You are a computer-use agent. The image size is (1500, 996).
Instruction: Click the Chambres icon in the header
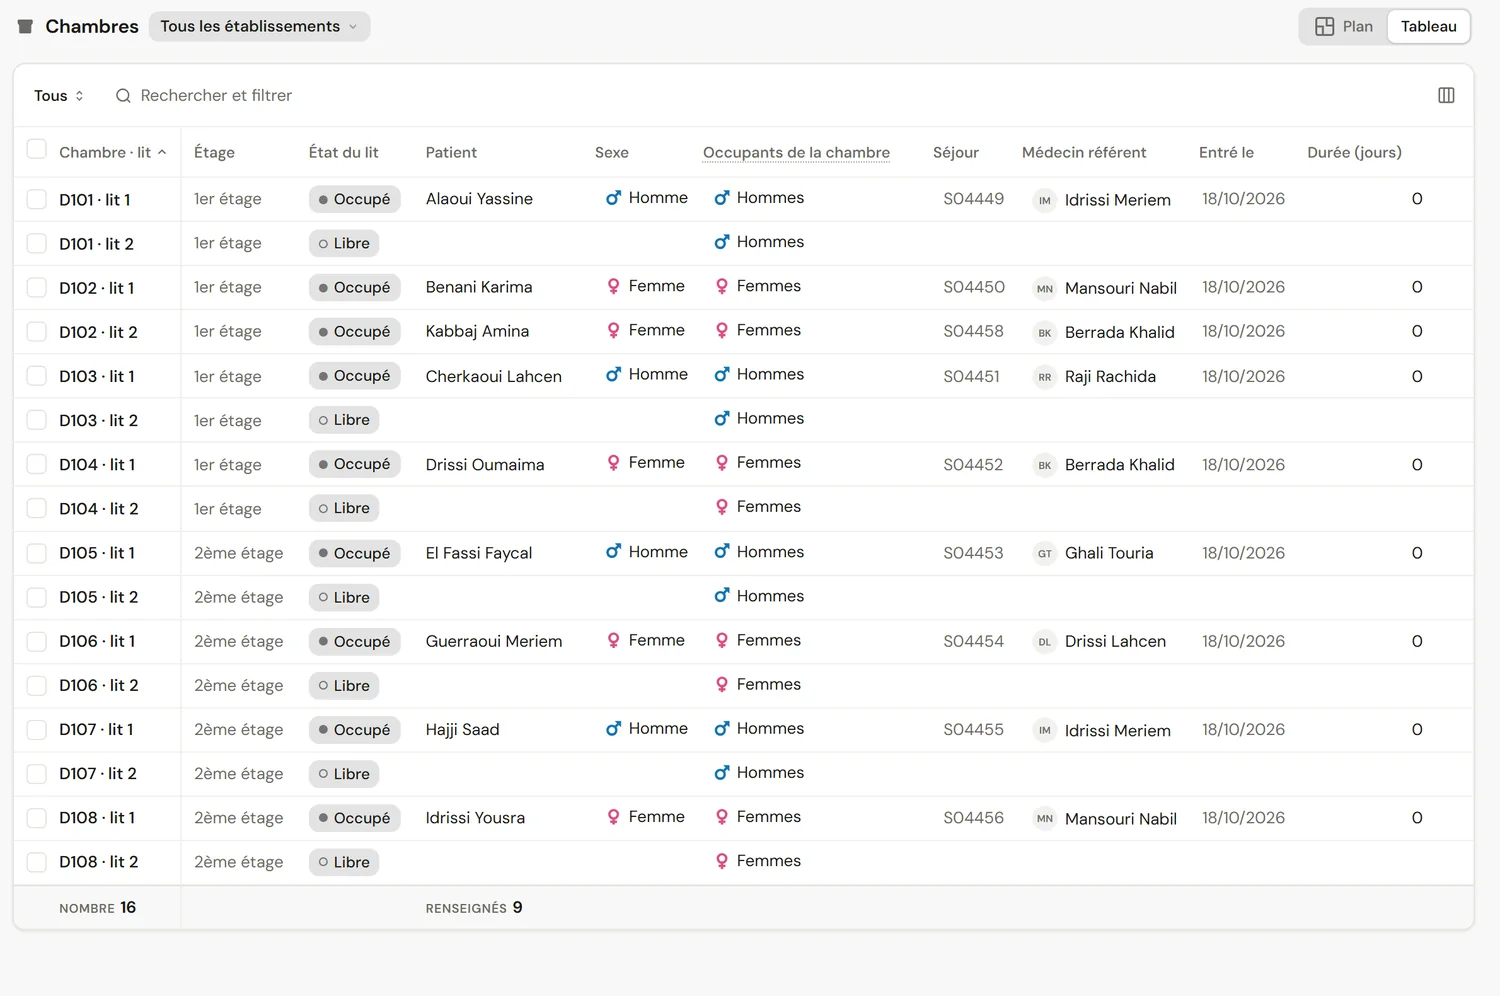tap(26, 27)
